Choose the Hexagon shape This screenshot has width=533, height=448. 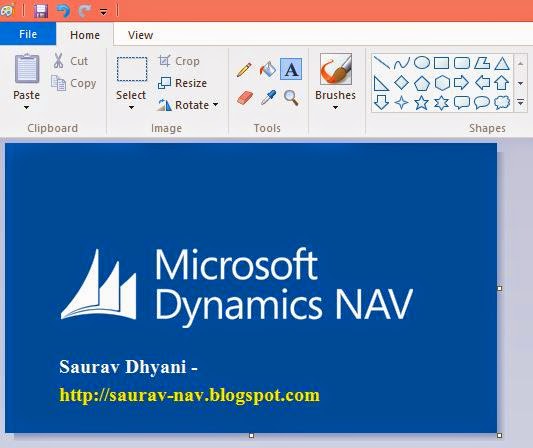click(x=442, y=83)
